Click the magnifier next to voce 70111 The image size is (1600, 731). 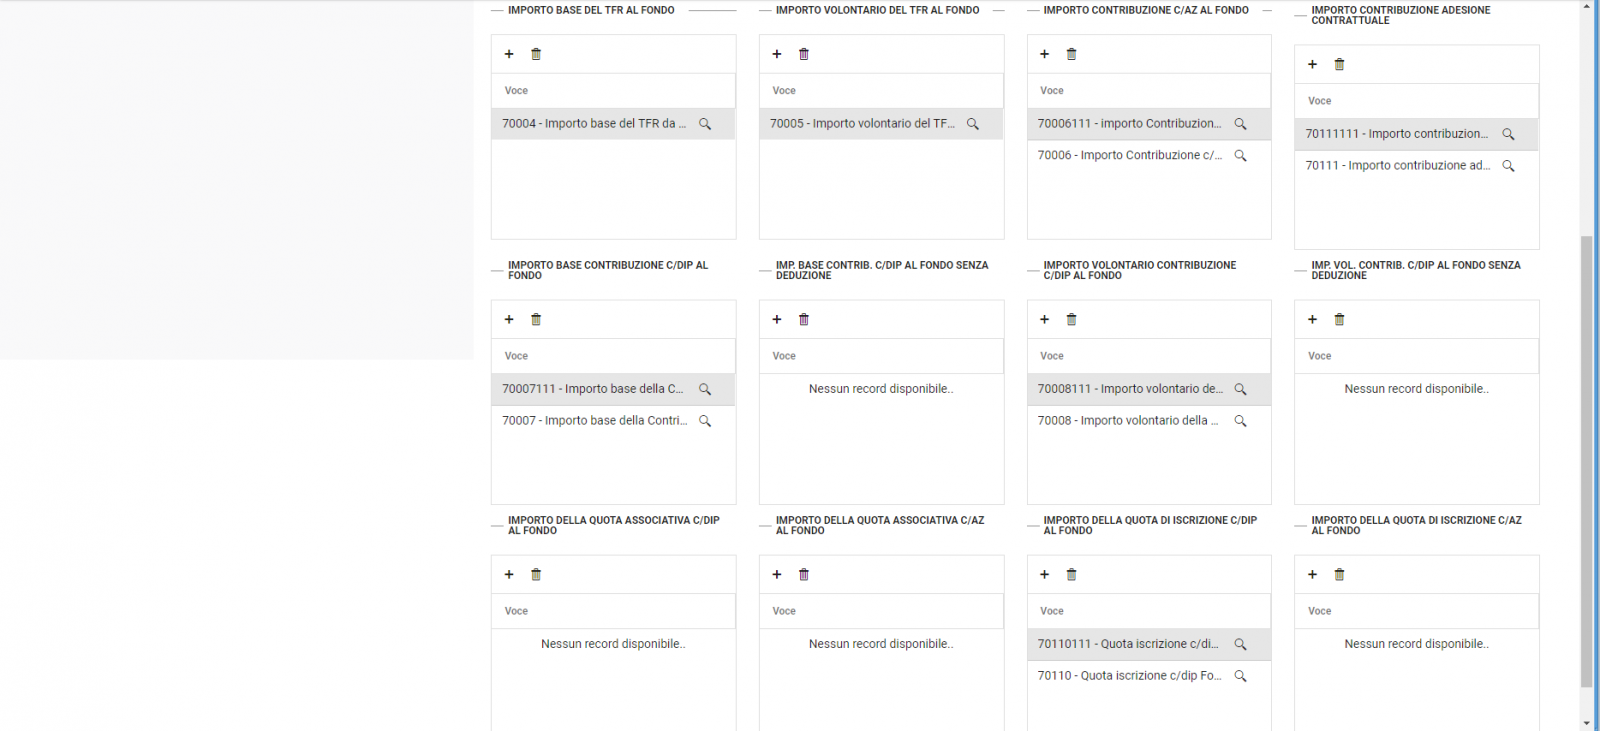click(1509, 166)
